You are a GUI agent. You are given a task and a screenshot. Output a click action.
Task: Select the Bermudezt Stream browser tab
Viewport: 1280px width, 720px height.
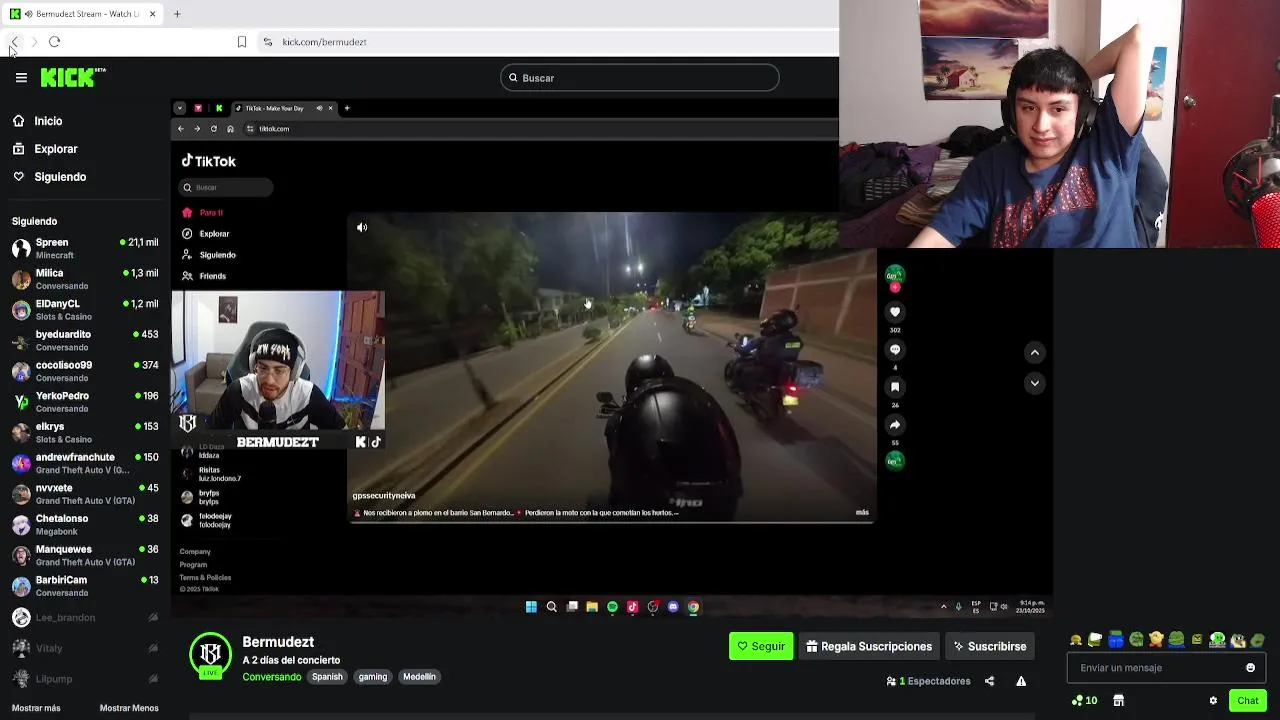tap(83, 14)
